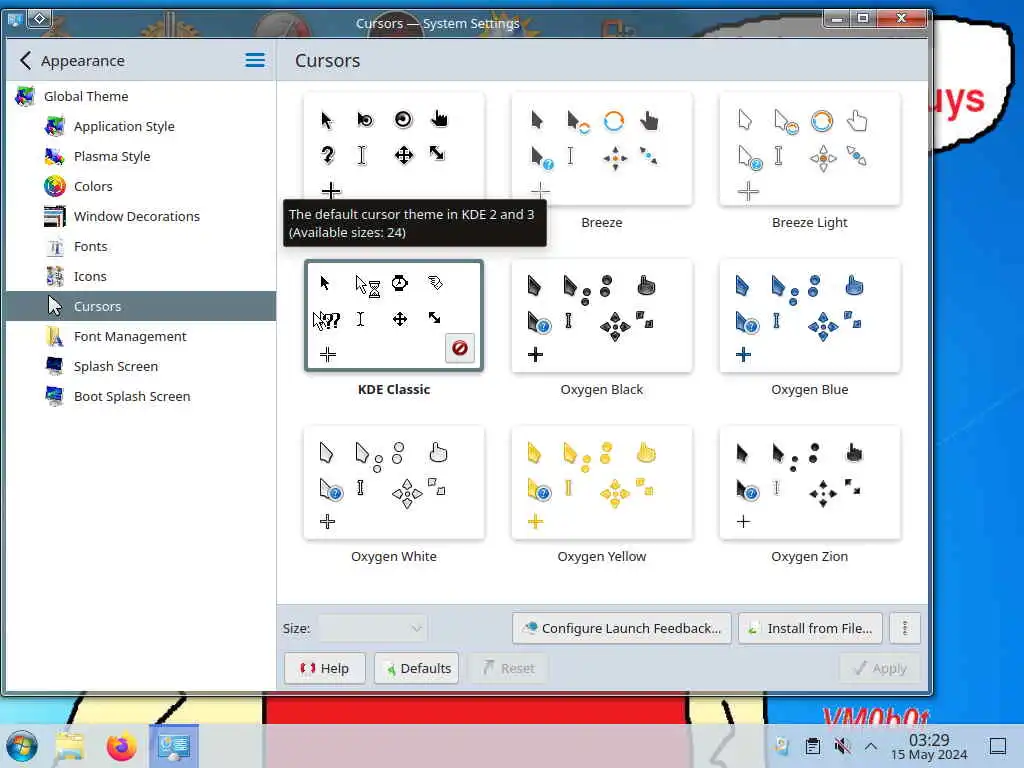Go back from Appearance with arrow
Screen dimensions: 1024x768
point(25,61)
